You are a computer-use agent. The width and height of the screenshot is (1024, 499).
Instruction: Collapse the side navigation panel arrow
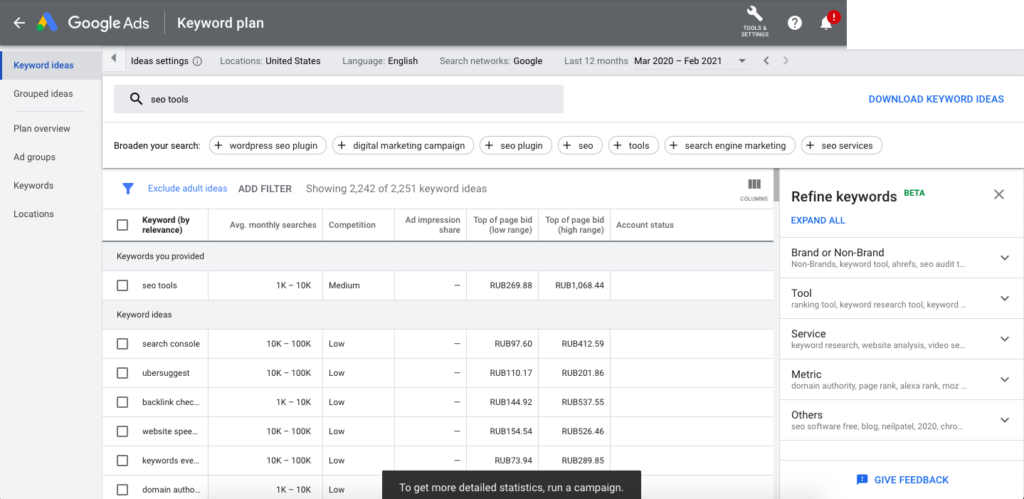[x=113, y=59]
